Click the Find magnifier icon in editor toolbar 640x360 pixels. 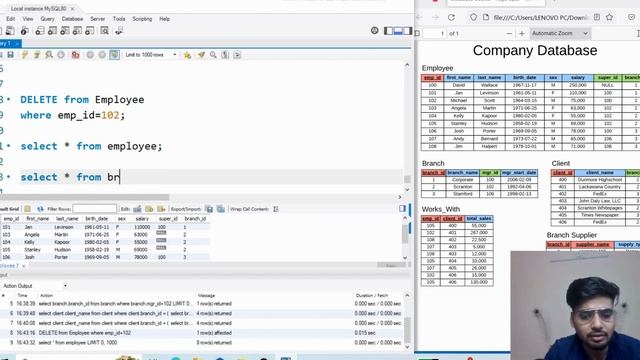pyautogui.click(x=213, y=55)
